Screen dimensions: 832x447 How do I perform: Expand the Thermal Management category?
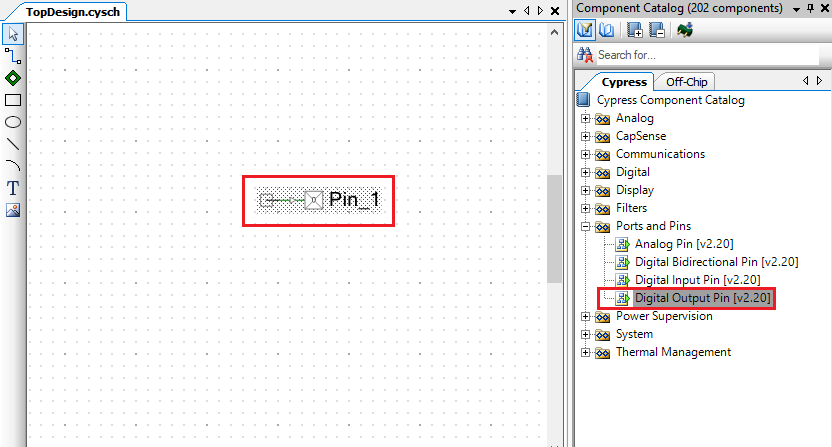click(585, 353)
